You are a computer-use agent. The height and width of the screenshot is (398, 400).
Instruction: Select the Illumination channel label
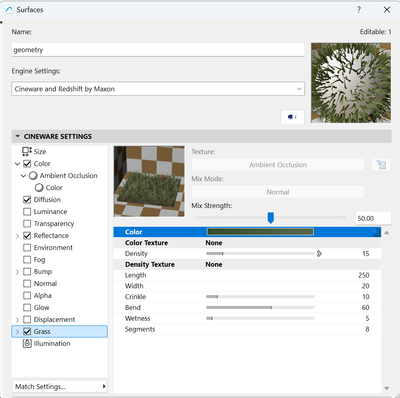52,344
